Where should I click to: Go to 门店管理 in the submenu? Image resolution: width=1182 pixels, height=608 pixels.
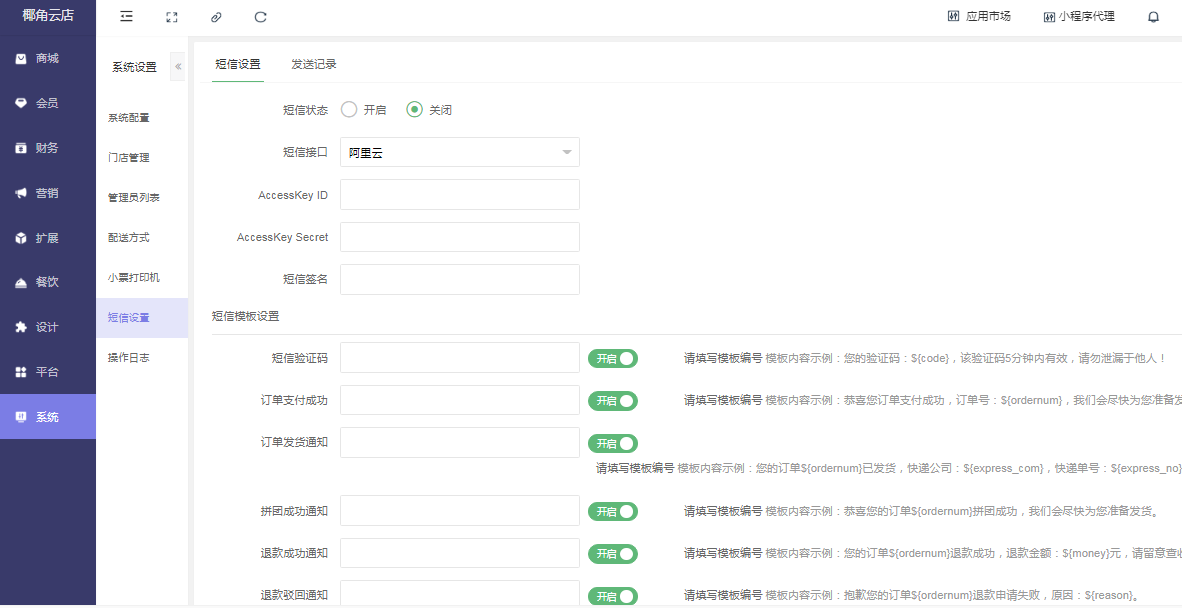point(129,158)
